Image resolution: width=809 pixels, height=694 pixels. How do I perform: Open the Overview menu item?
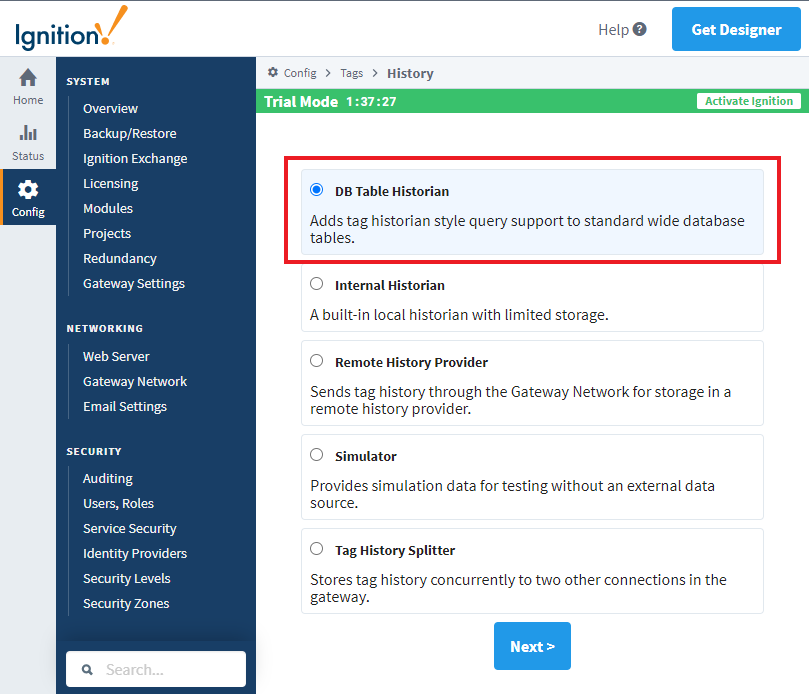pyautogui.click(x=110, y=109)
